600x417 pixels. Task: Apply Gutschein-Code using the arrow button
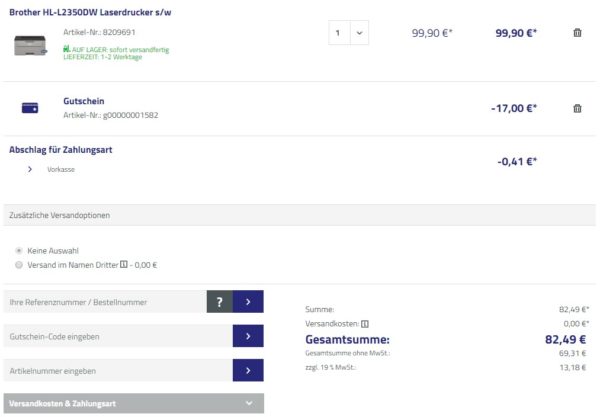(248, 337)
